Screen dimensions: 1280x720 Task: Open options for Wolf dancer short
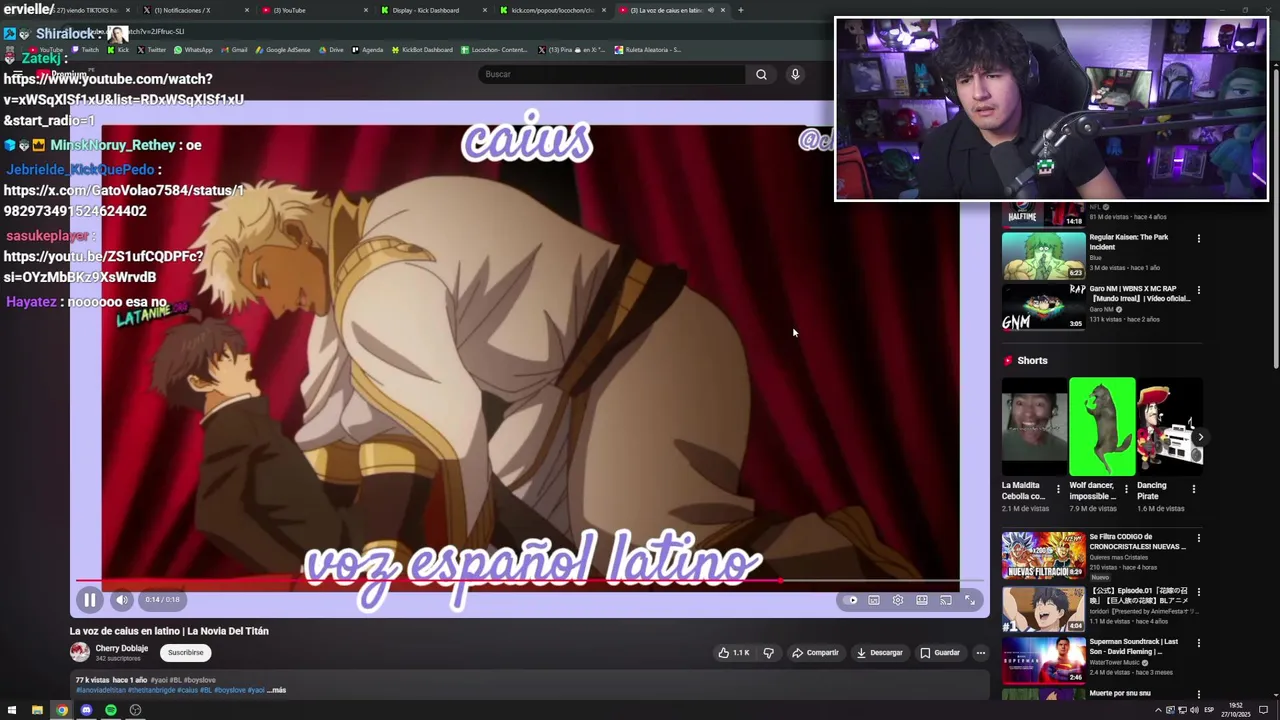1126,489
